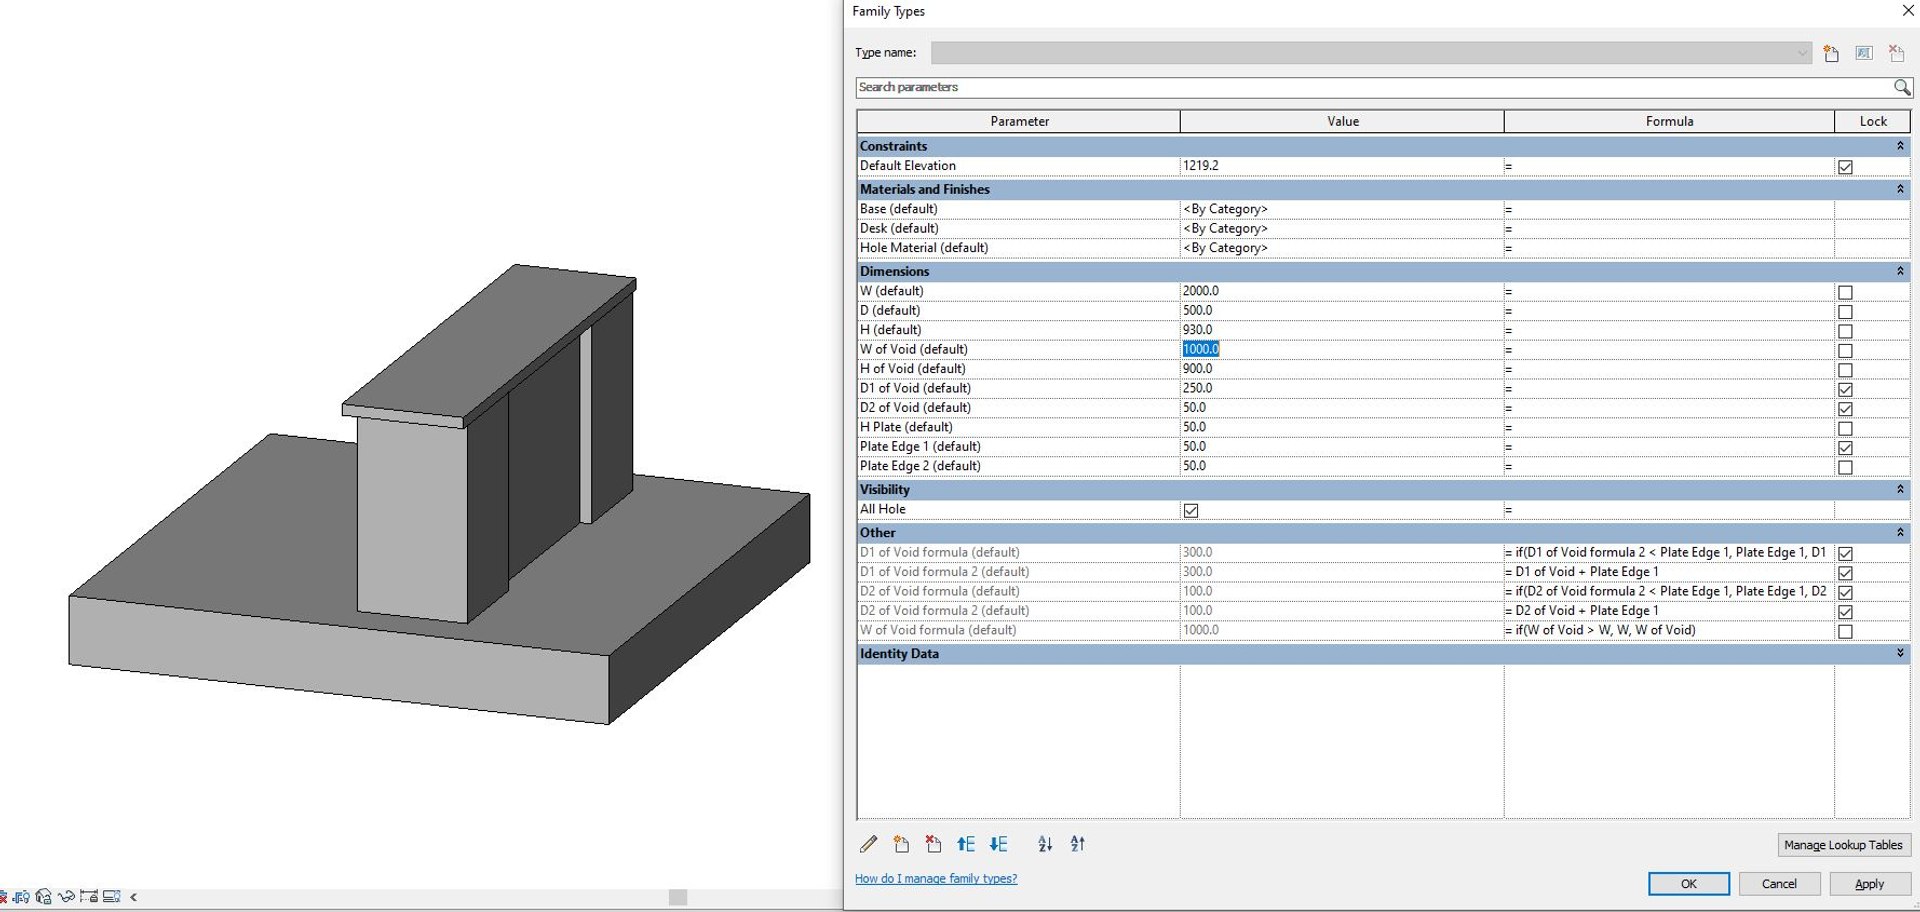Image resolution: width=1920 pixels, height=912 pixels.
Task: Click the OK button
Action: pyautogui.click(x=1689, y=884)
